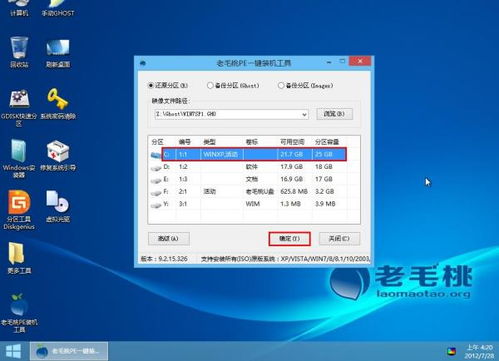Launch the Windows installer desktop icon
This screenshot has height=361, width=499.
(x=19, y=159)
